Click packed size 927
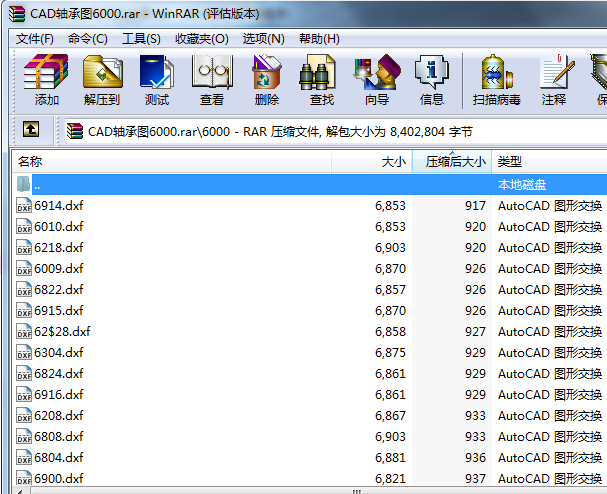 pos(475,332)
